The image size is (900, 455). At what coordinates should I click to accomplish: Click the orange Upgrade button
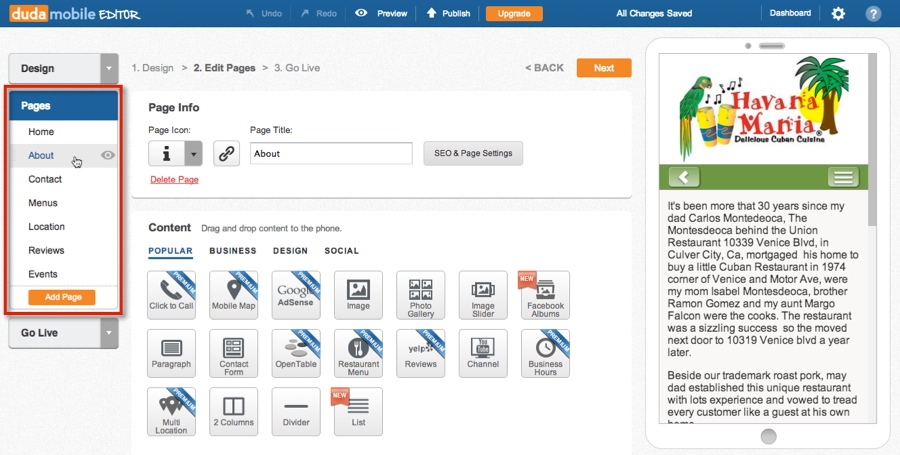click(x=514, y=13)
